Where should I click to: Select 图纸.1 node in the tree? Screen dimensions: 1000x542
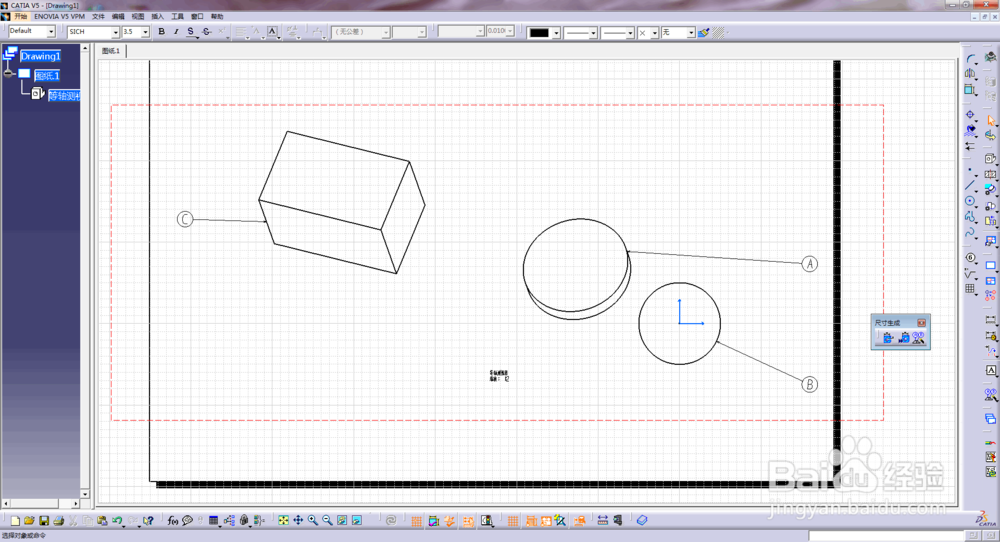[x=47, y=76]
